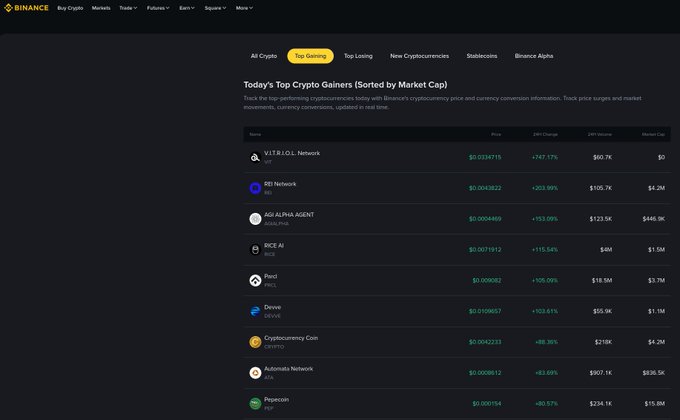Click the $4M volume value
Image resolution: width=680 pixels, height=420 pixels.
point(606,249)
